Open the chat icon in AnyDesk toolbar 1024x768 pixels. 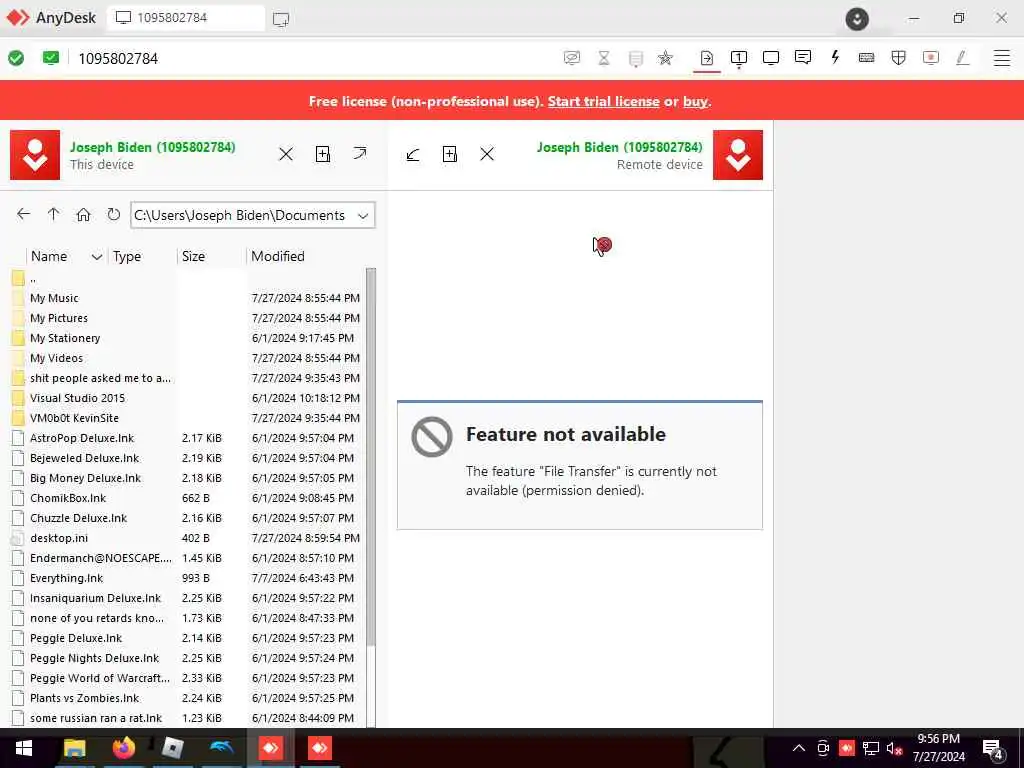803,57
